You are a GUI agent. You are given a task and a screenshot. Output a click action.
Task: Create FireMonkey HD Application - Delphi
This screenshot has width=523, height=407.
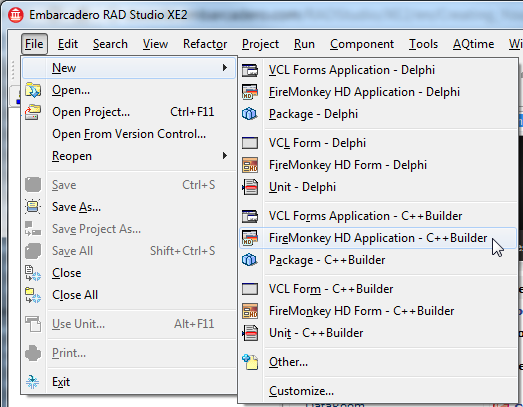tap(378, 92)
